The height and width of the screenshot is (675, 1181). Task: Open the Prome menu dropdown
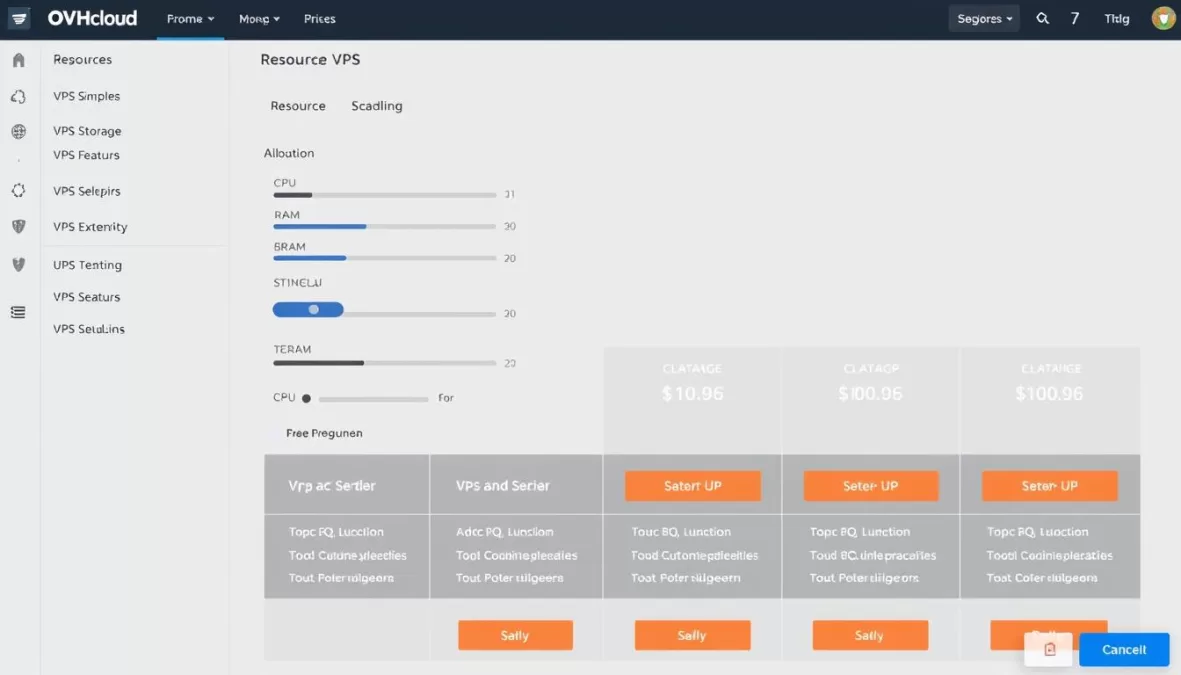coord(189,18)
